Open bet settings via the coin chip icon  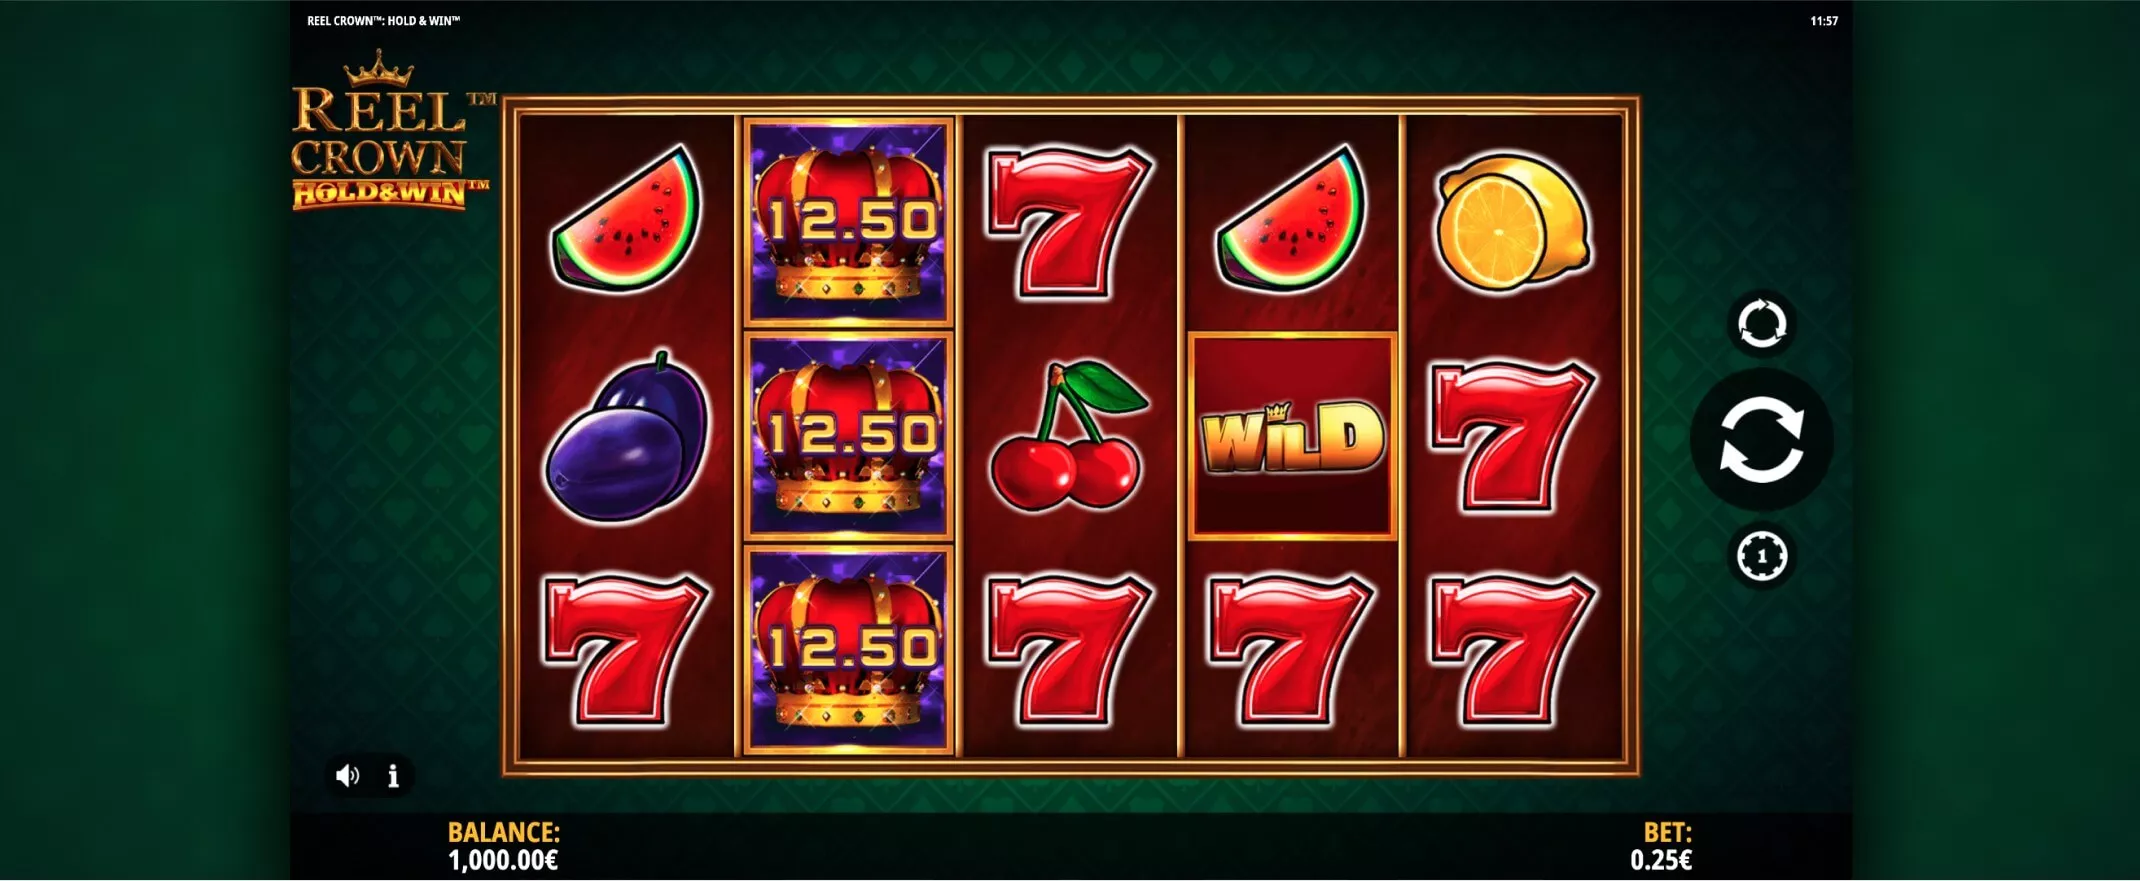pyautogui.click(x=1761, y=555)
